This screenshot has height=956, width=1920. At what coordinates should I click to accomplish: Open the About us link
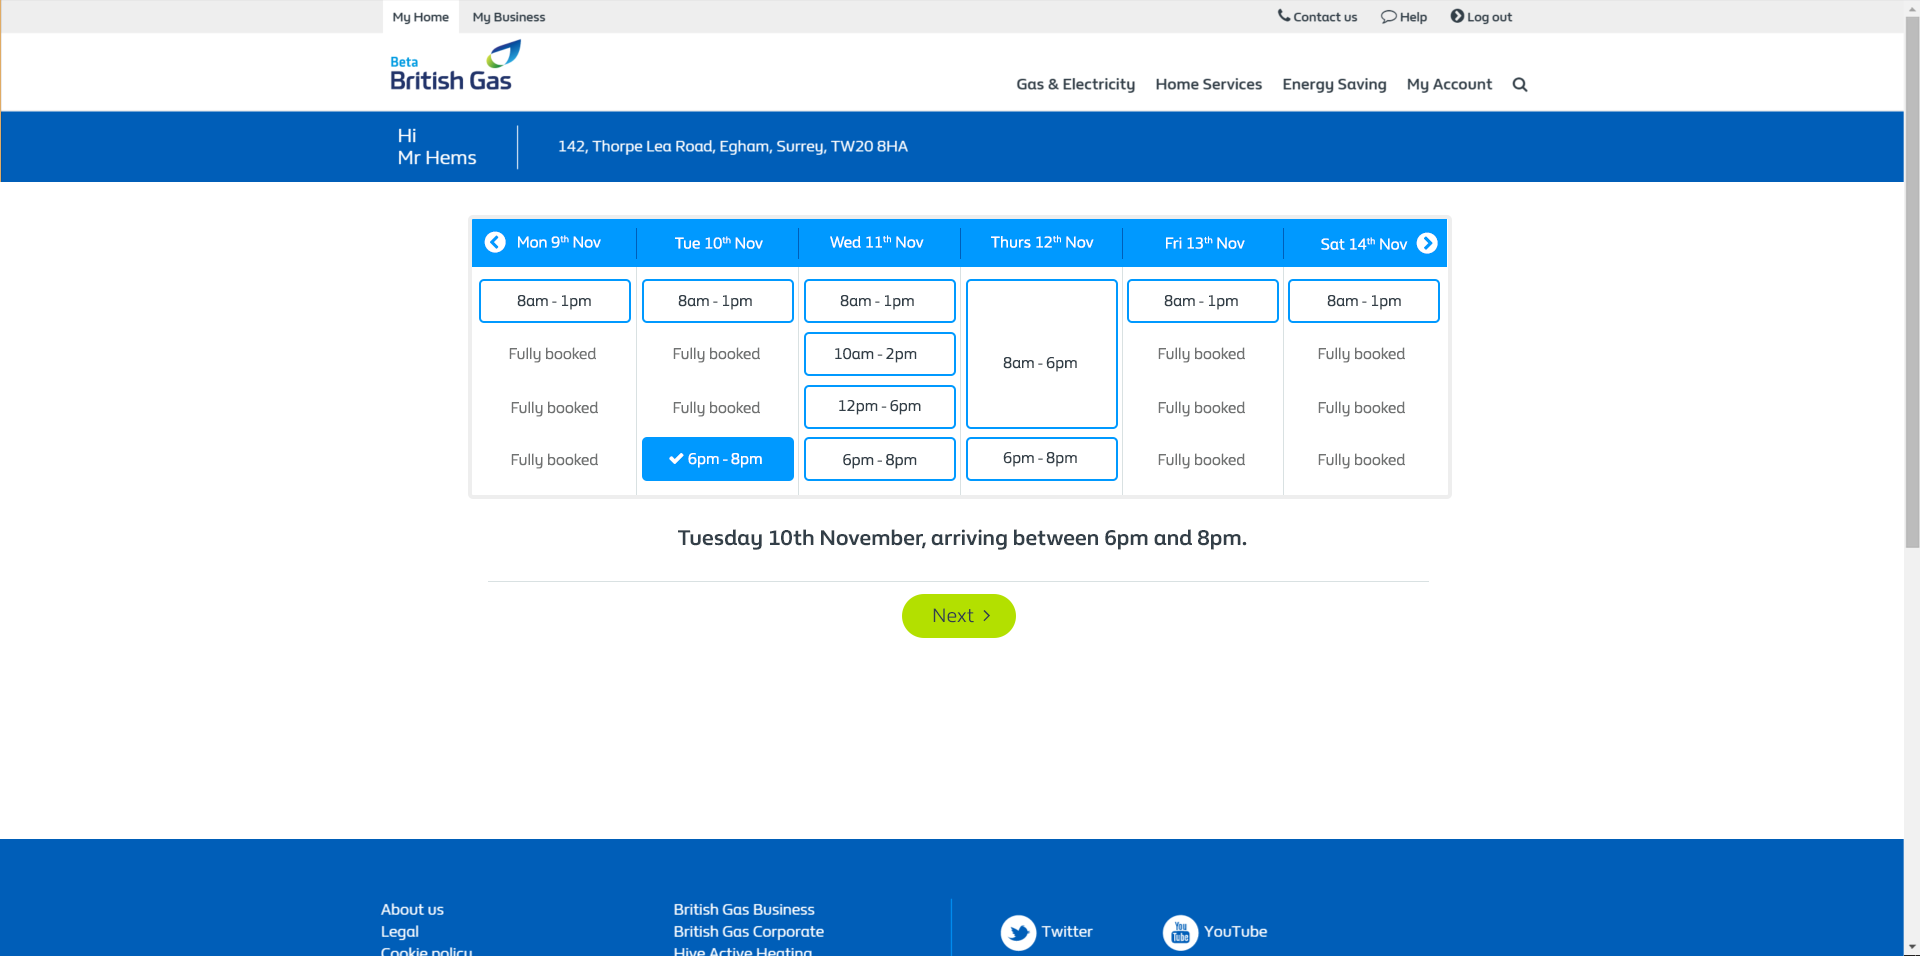tap(411, 909)
